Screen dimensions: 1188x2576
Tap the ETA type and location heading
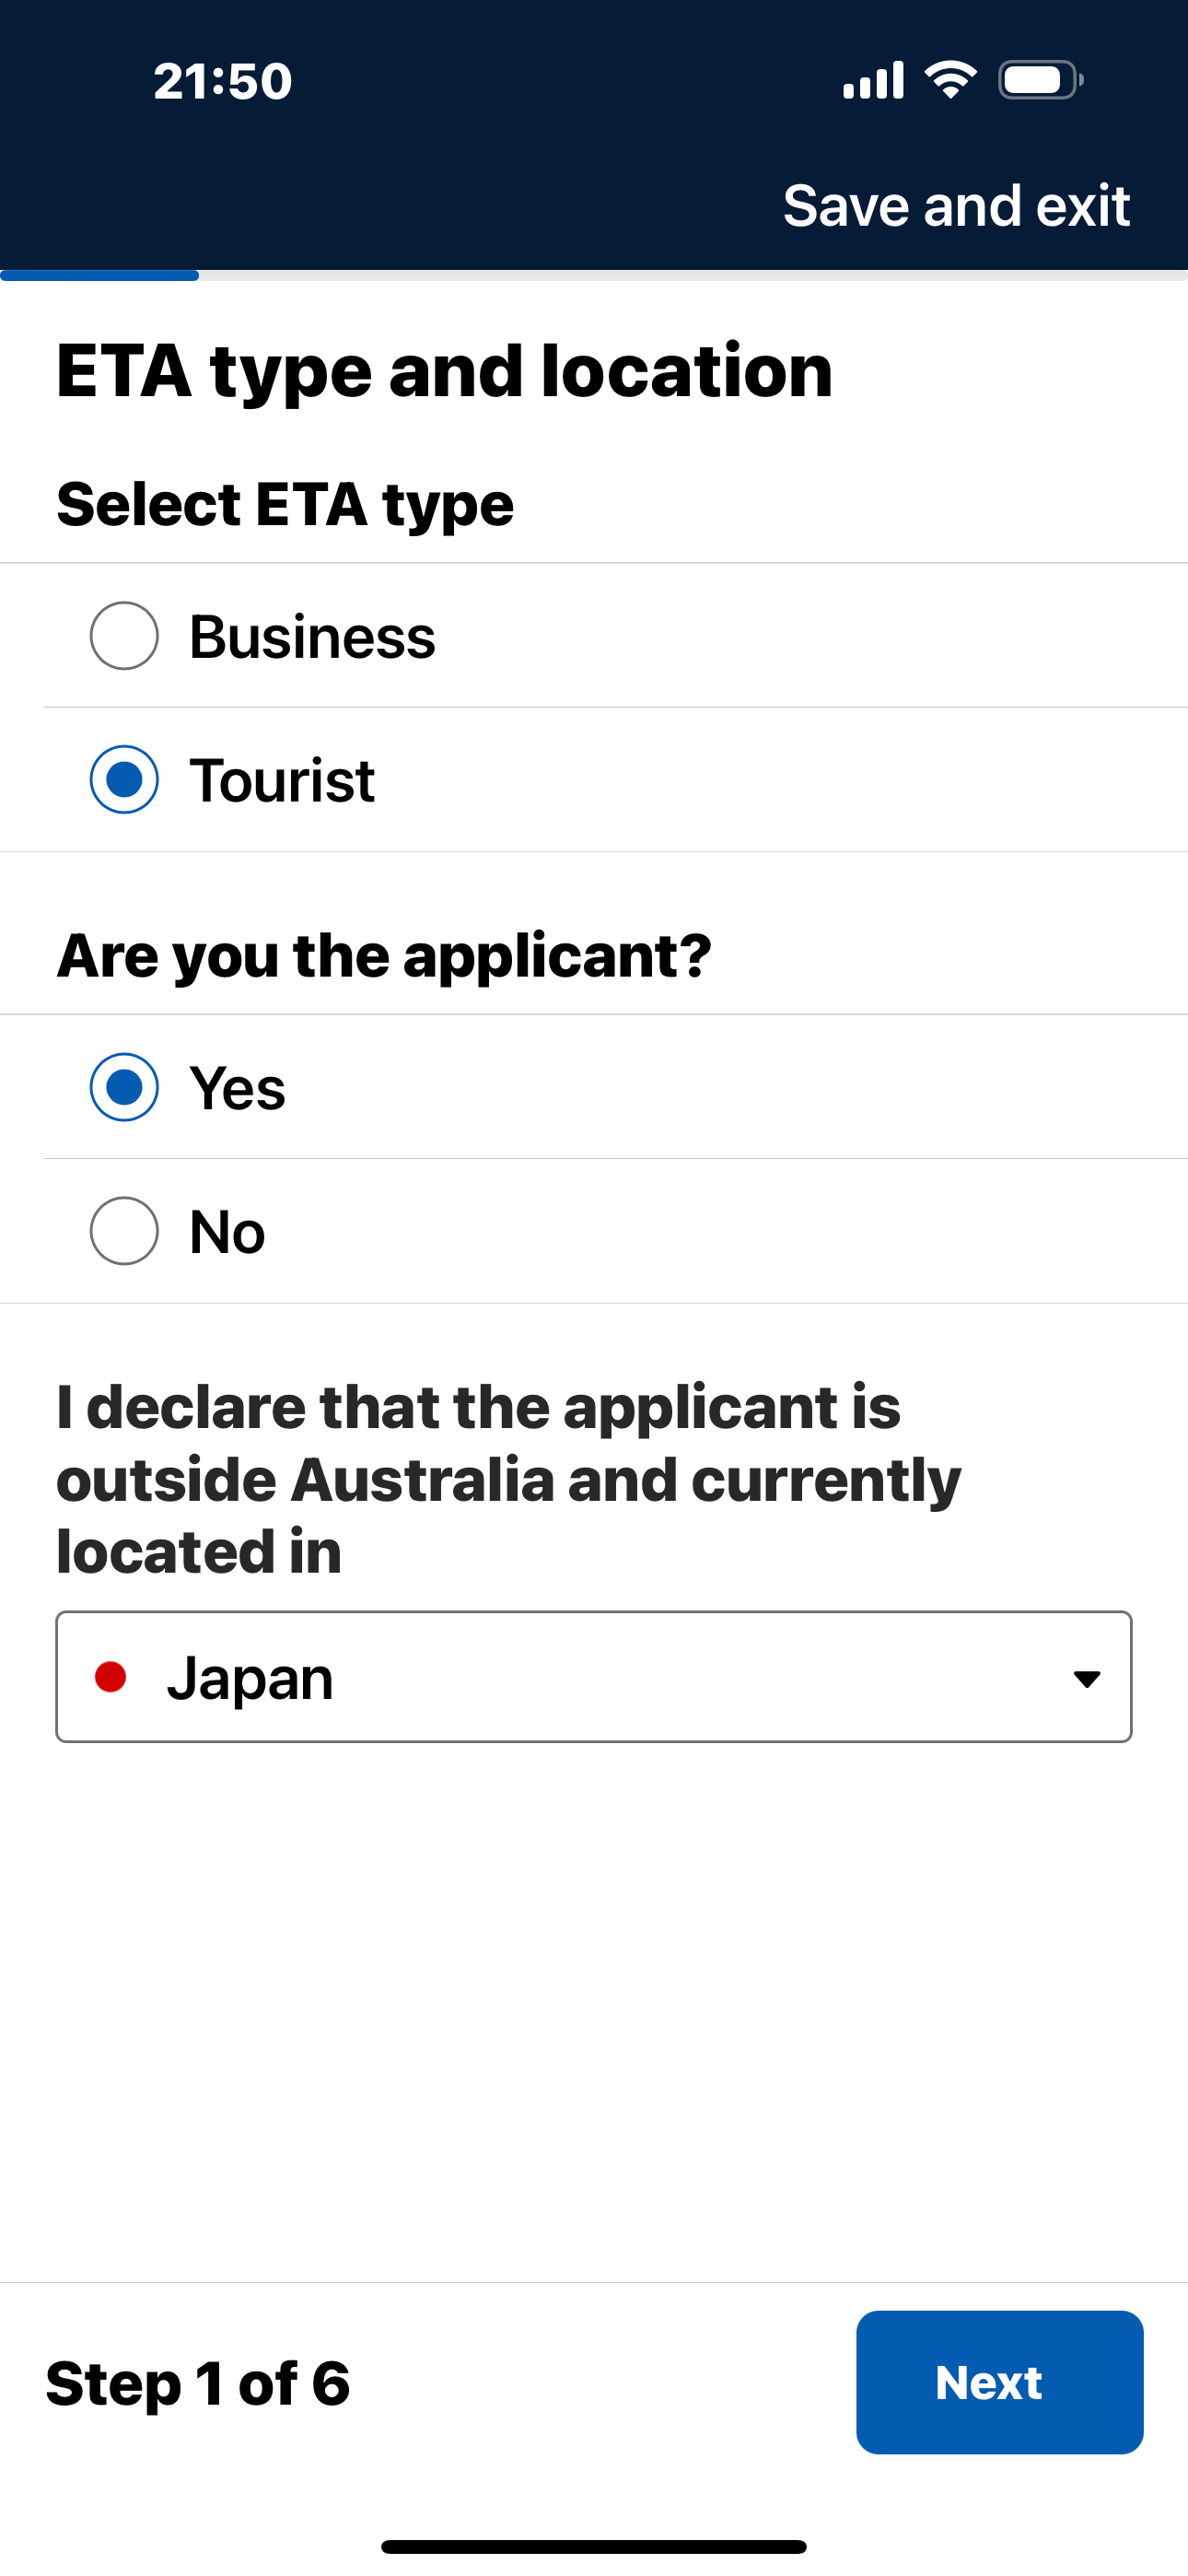click(444, 371)
